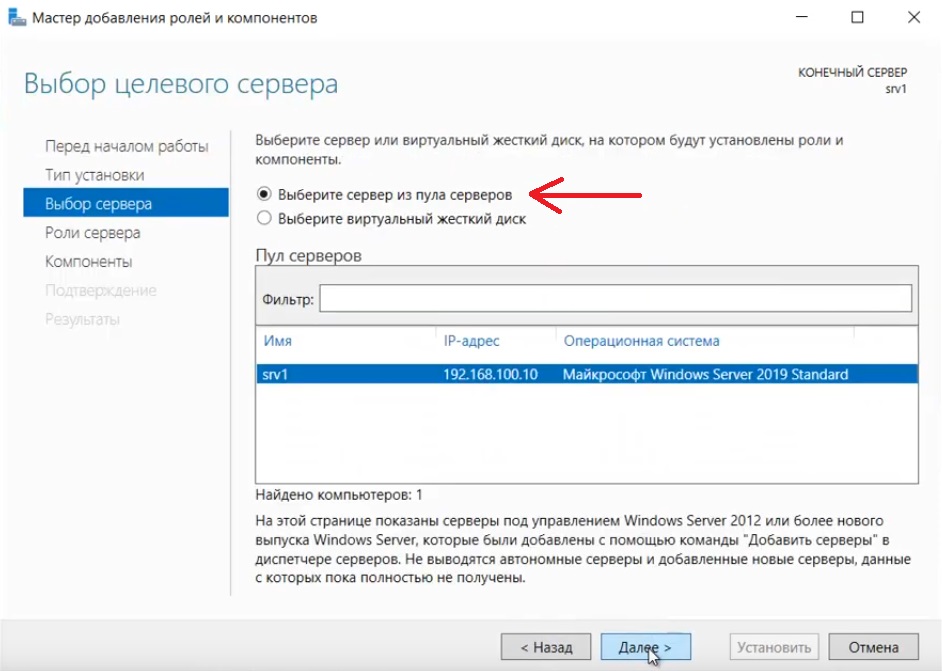Screen dimensions: 942x671
Task: Go to the 'Перед началом работы' step
Action: tap(126, 147)
